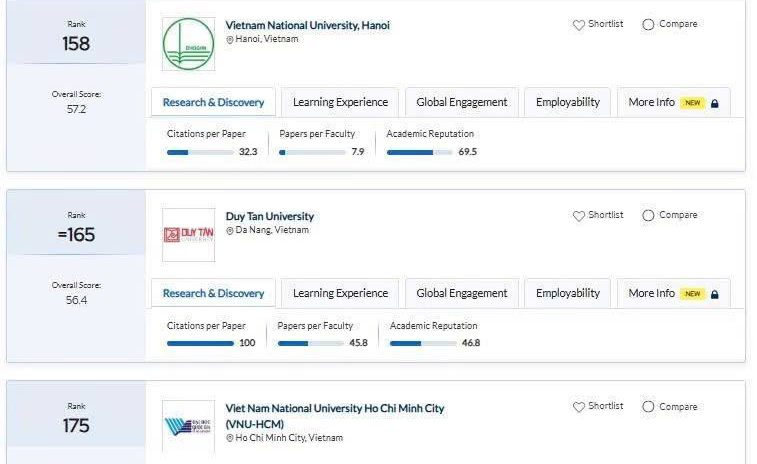
Task: Open More Info tab for Hanoi university
Action: (x=673, y=102)
